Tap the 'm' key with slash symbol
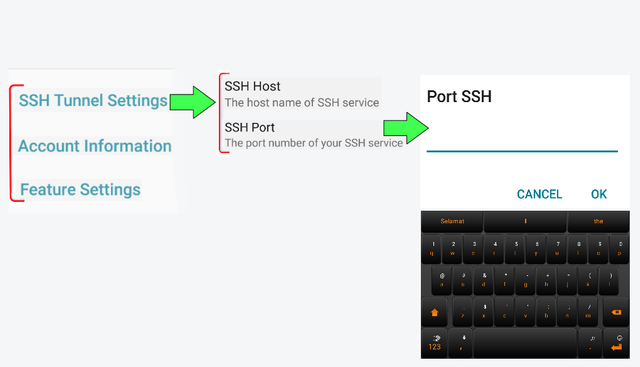 (x=588, y=312)
